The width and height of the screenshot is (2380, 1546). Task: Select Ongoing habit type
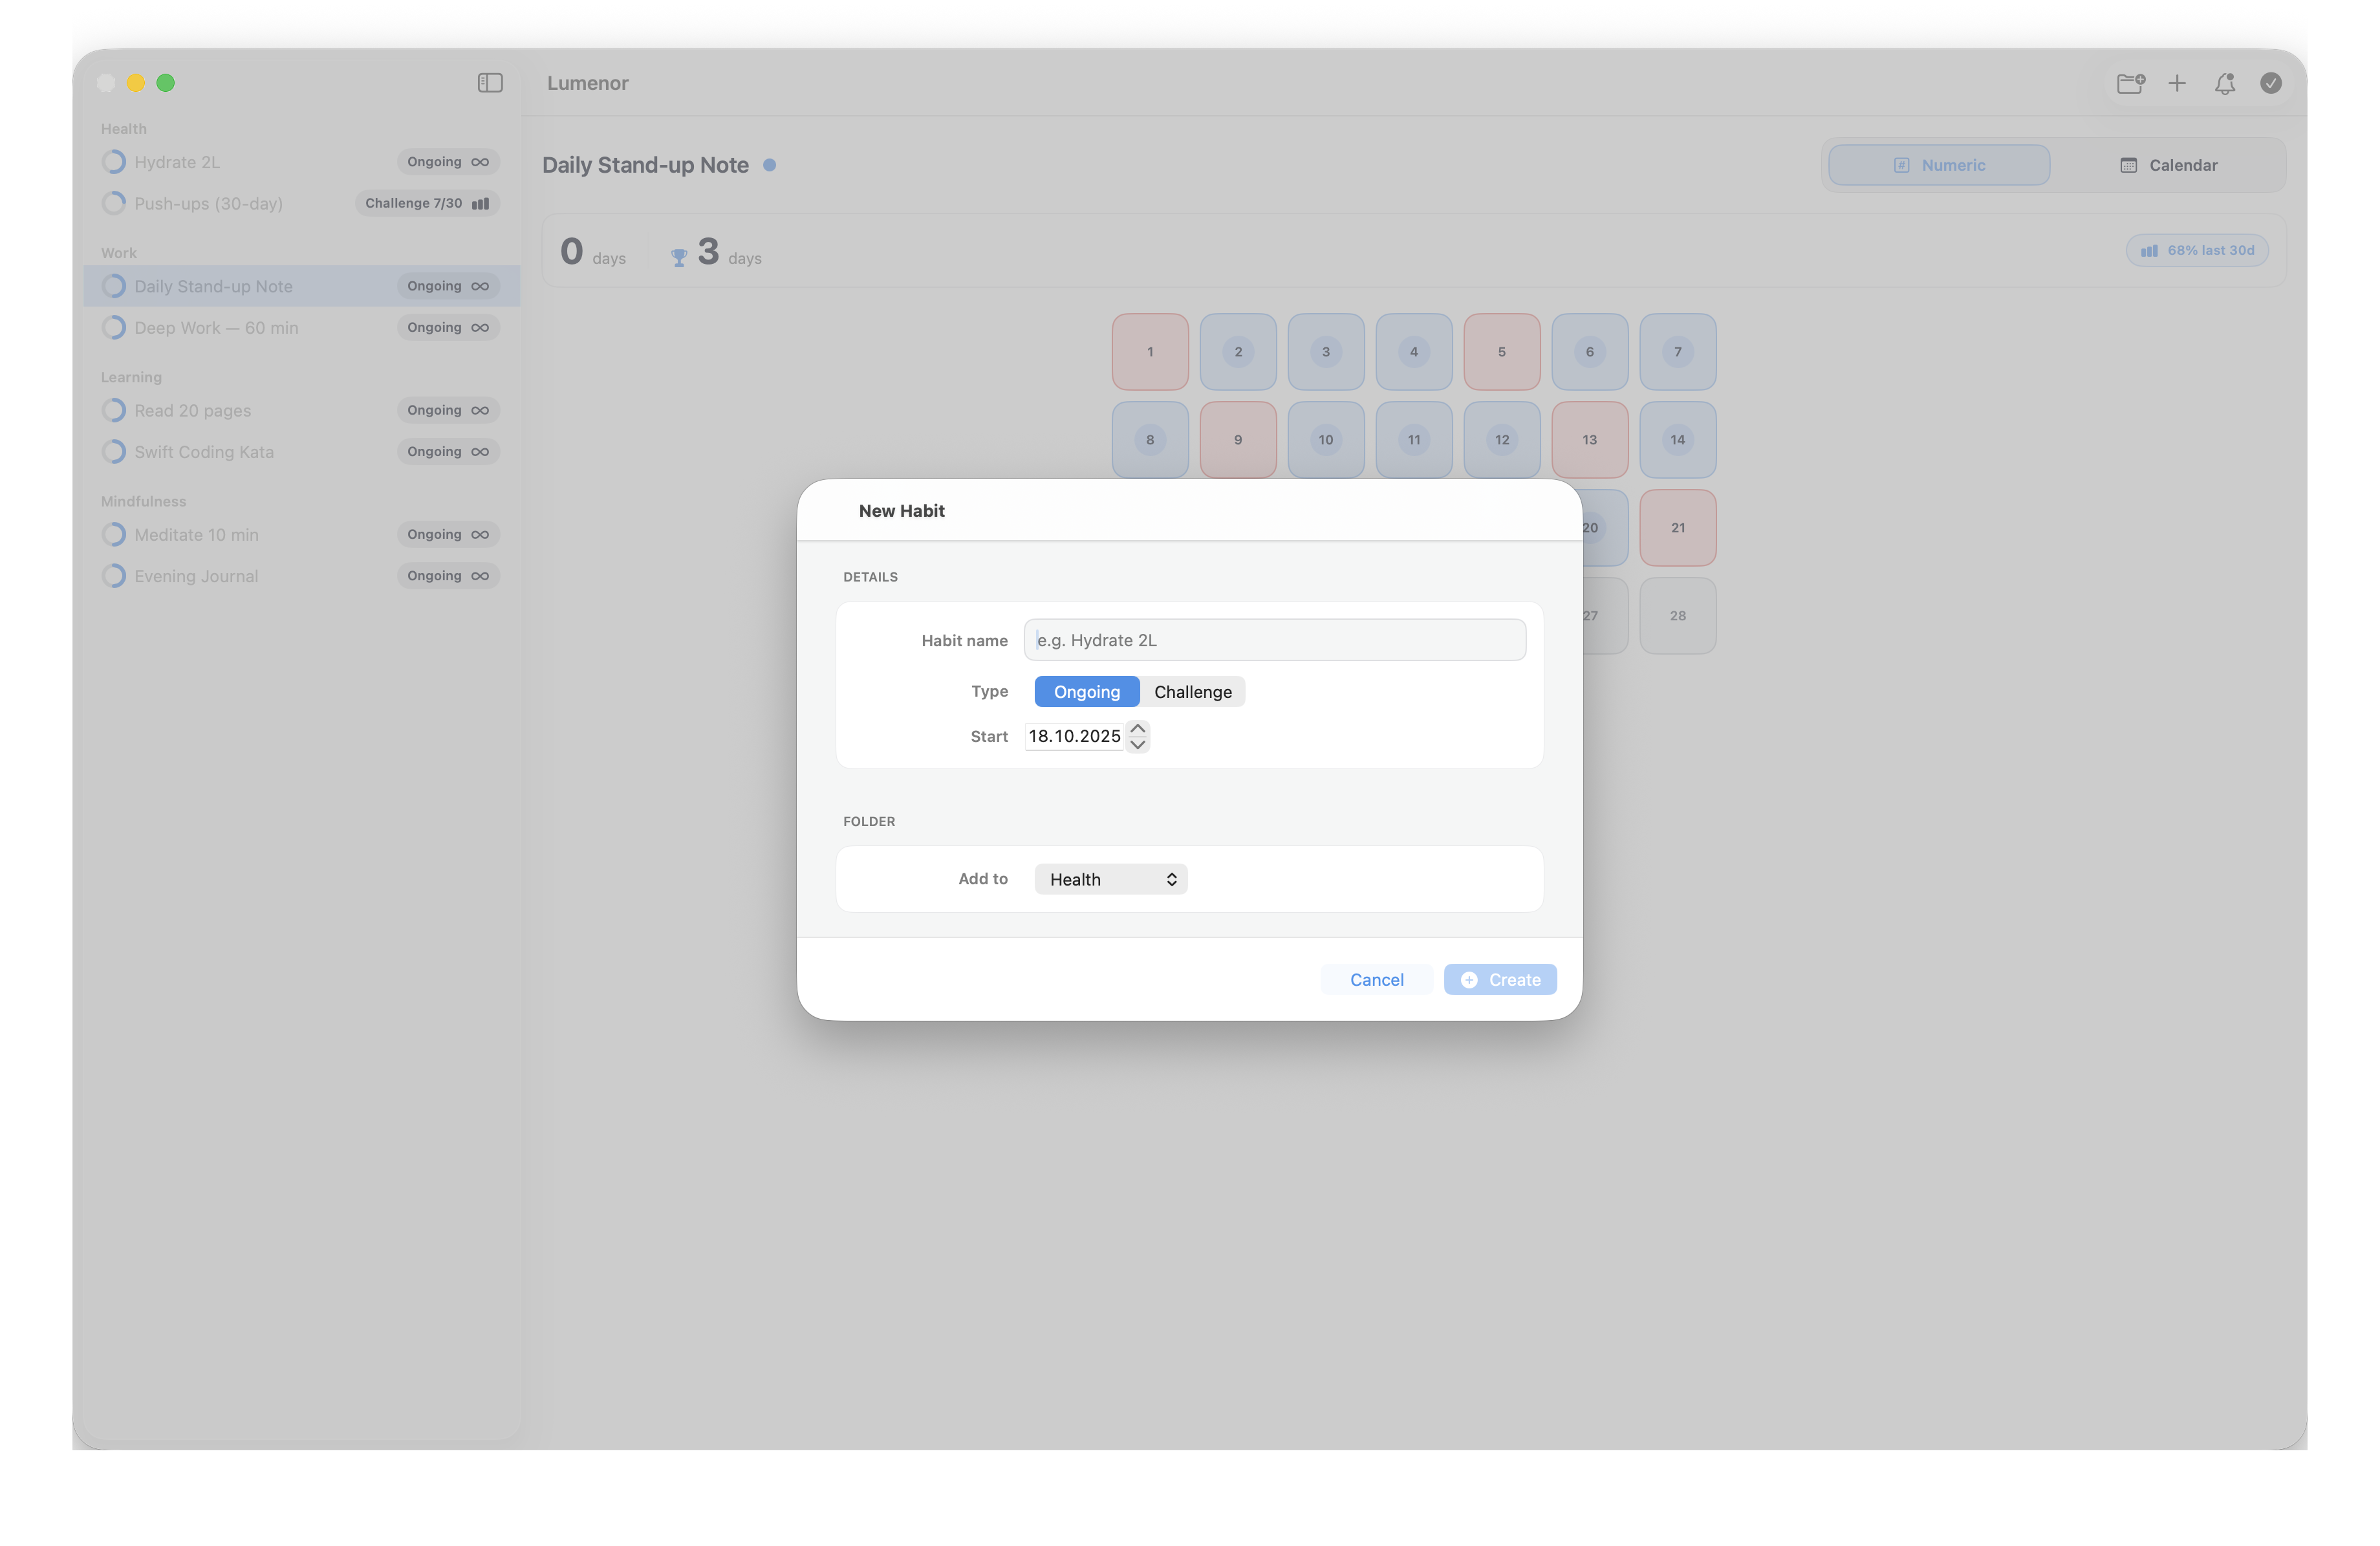click(x=1086, y=692)
